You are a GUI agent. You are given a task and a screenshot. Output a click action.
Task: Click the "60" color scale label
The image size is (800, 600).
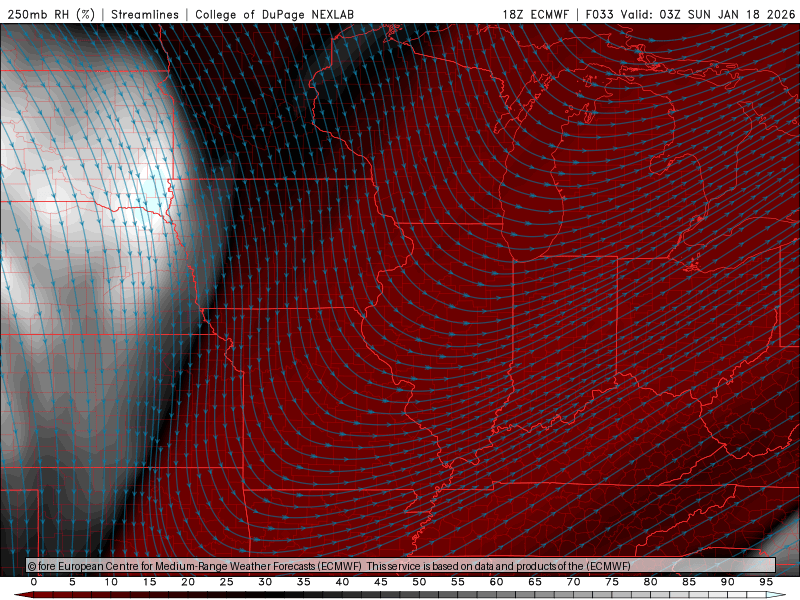coord(496,582)
